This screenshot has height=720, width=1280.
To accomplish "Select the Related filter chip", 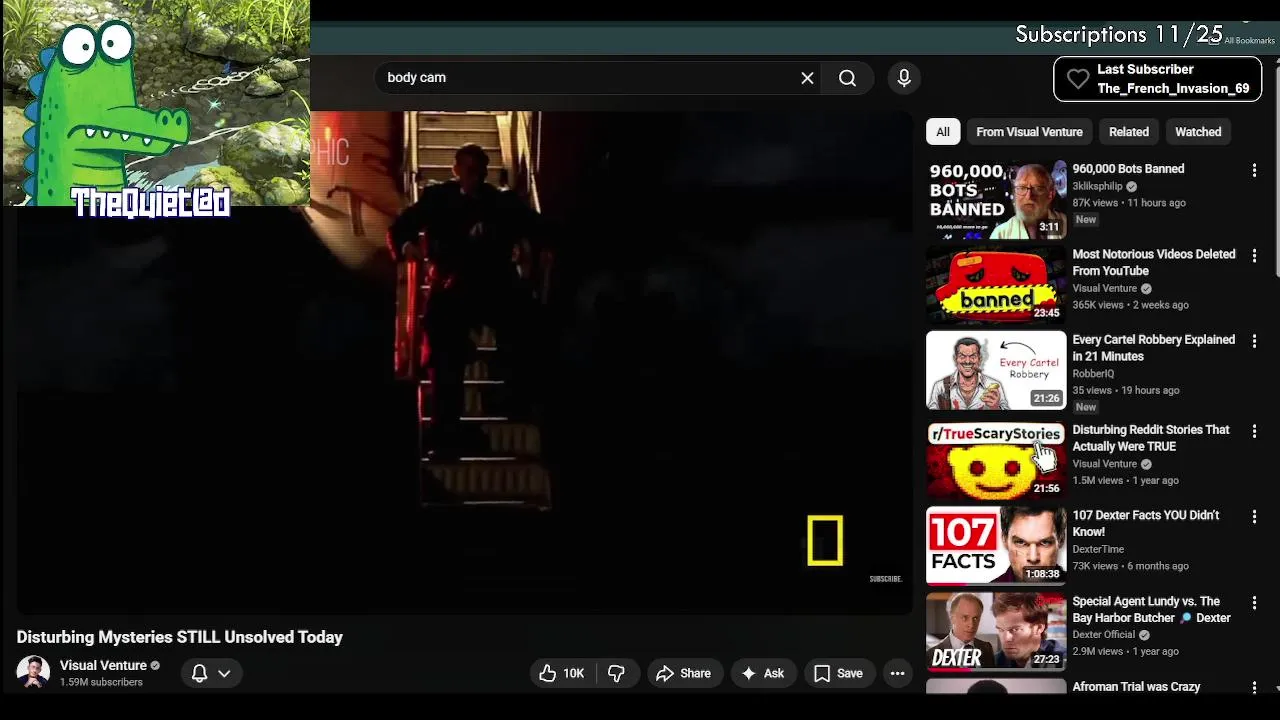I will click(x=1128, y=132).
